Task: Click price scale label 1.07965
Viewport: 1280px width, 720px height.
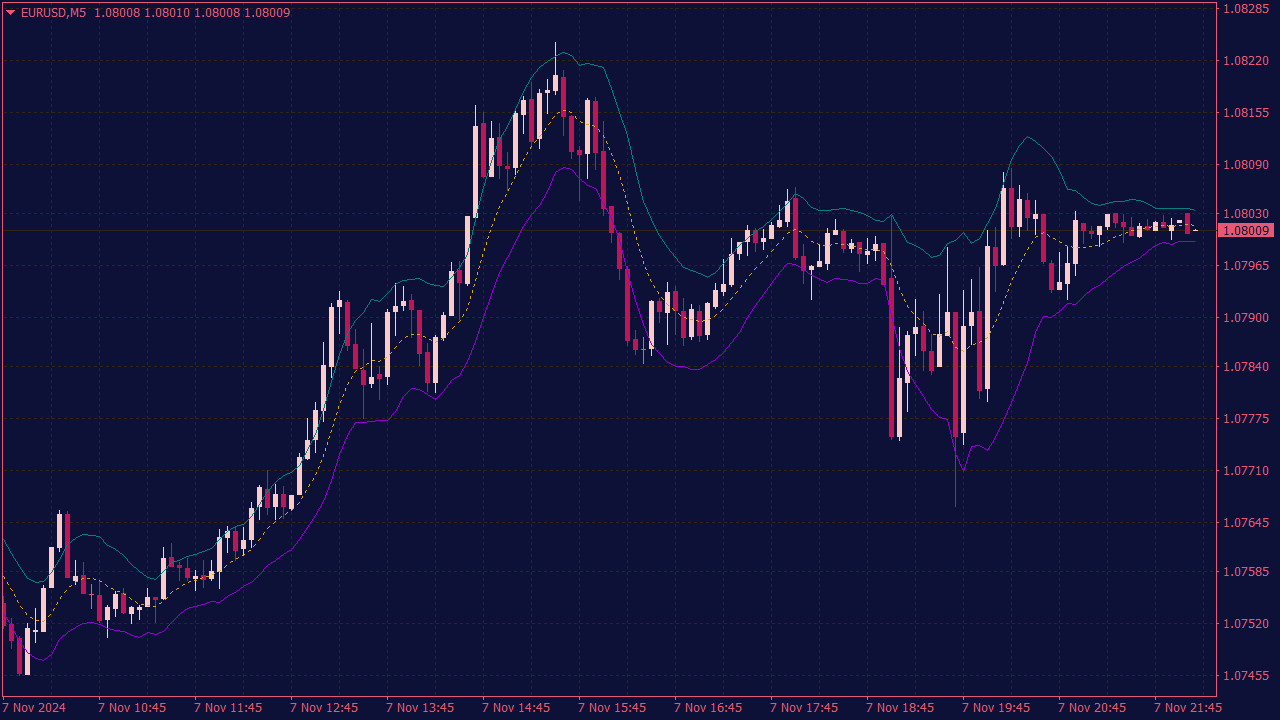Action: coord(1246,266)
